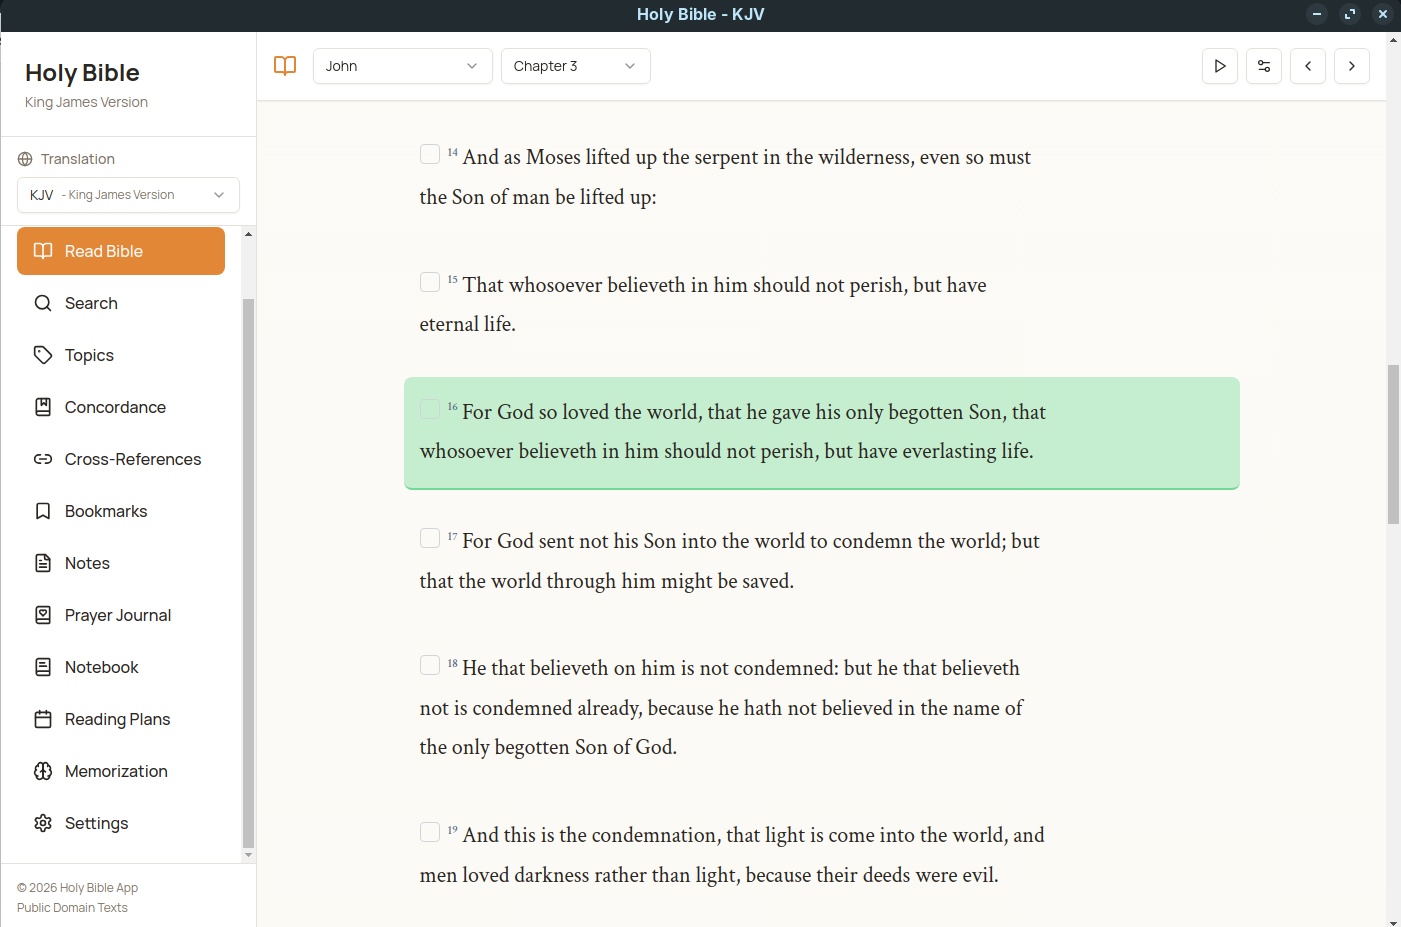Open the Search menu item
This screenshot has width=1401, height=927.
[x=121, y=303]
